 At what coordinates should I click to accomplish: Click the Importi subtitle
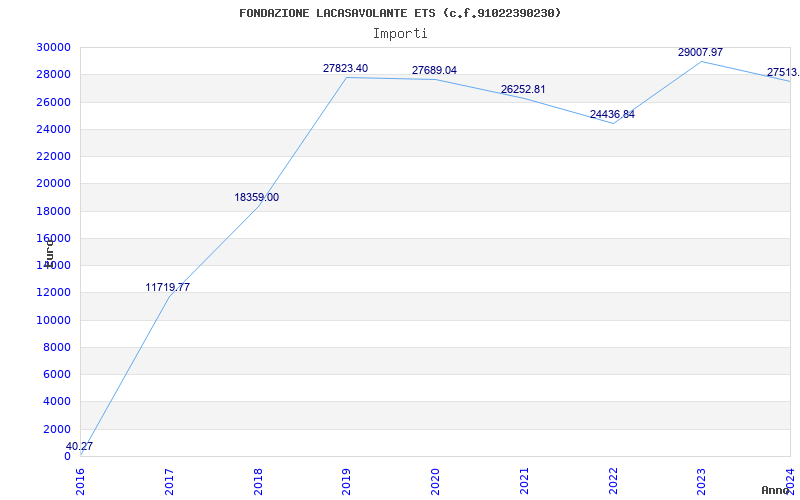[x=400, y=34]
